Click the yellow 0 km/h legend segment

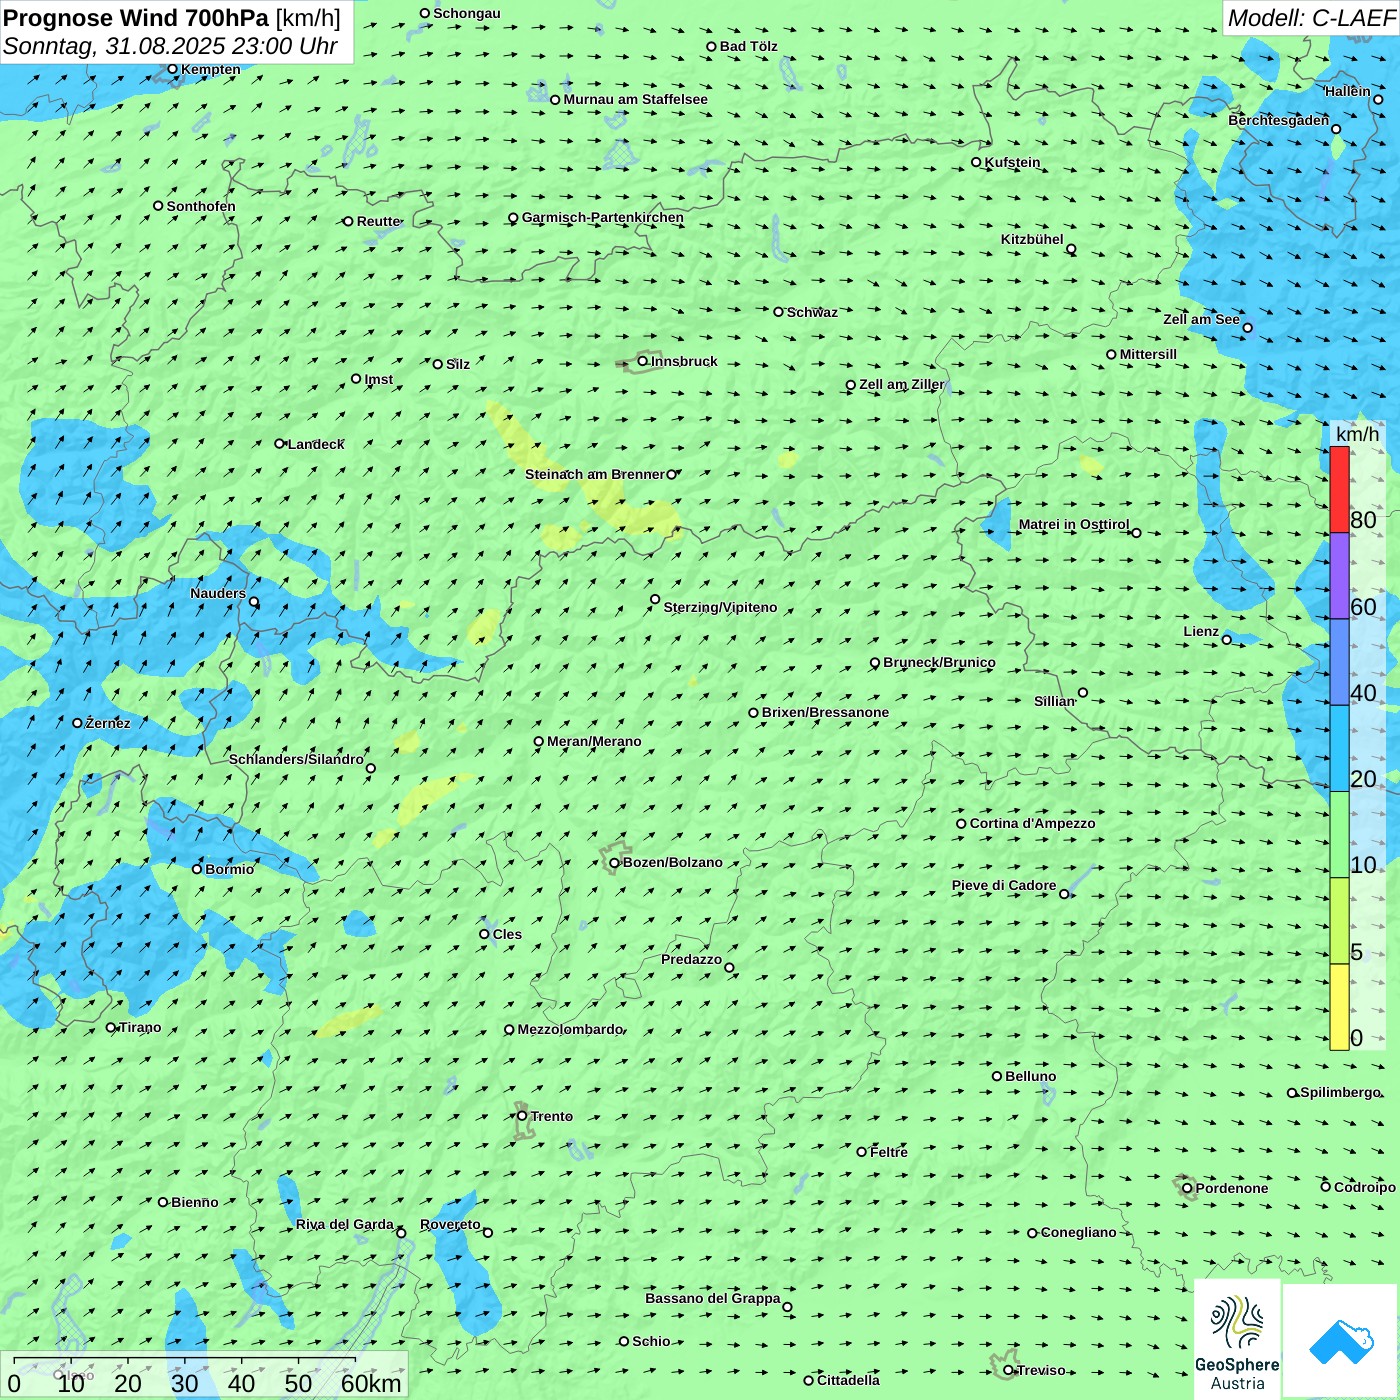point(1339,1007)
